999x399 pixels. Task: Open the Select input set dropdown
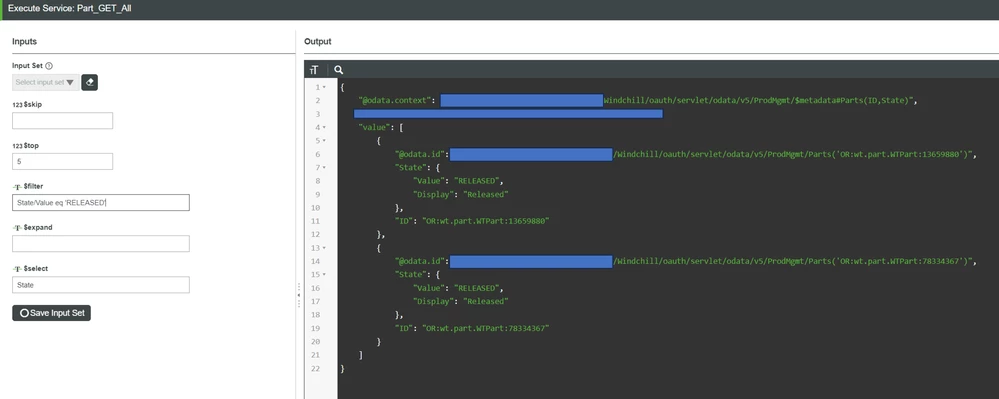(45, 82)
